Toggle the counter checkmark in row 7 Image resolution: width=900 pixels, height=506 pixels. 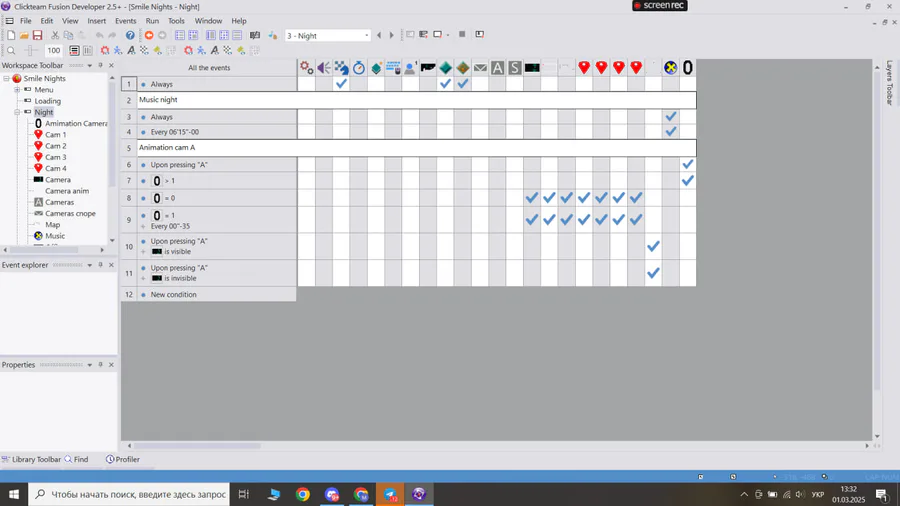pyautogui.click(x=688, y=181)
